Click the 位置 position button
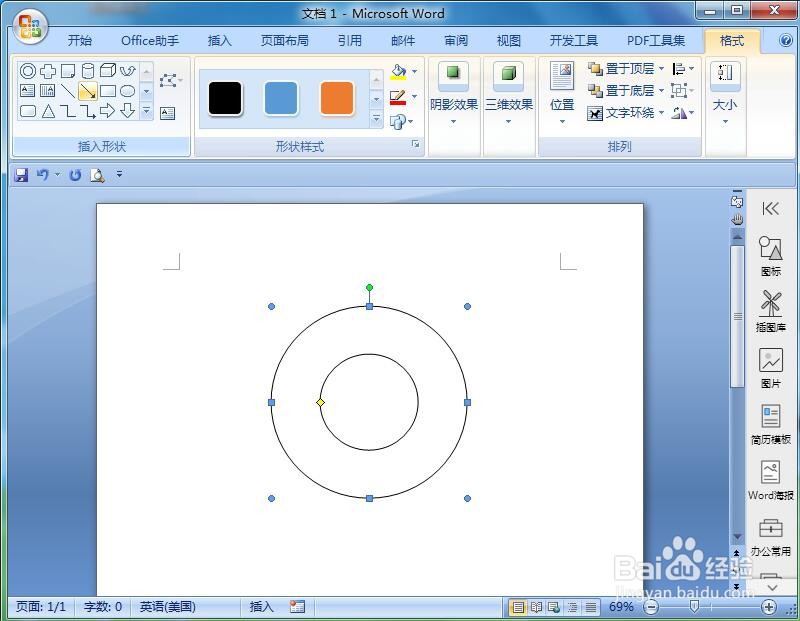Image resolution: width=800 pixels, height=621 pixels. click(x=562, y=93)
